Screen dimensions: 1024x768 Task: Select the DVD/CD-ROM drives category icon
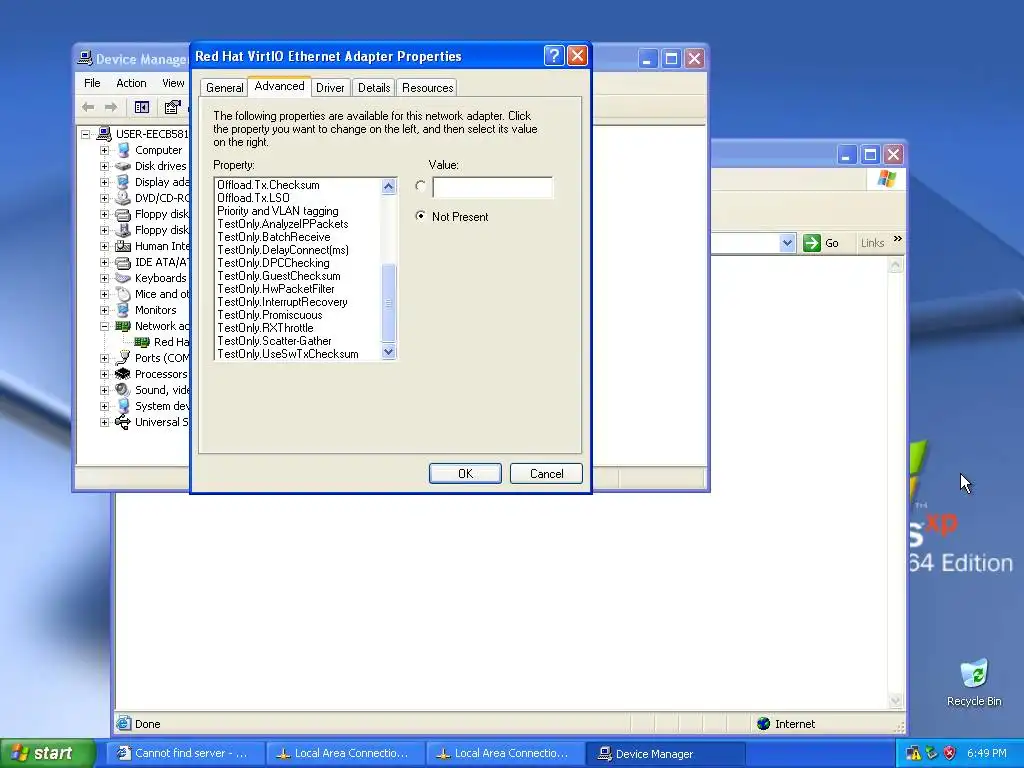(x=123, y=198)
